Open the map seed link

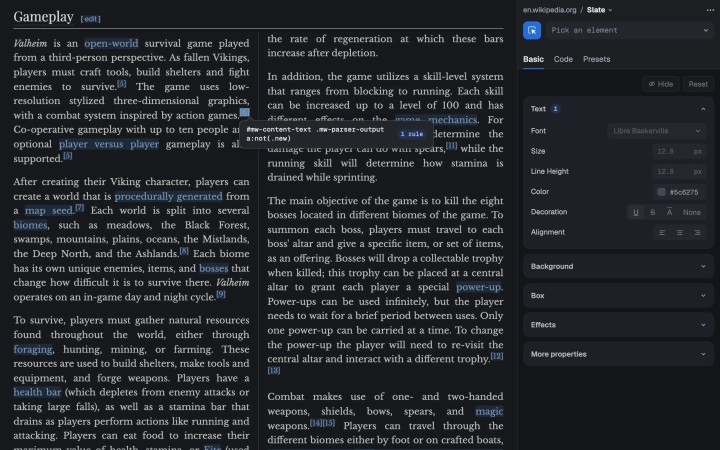[49, 211]
